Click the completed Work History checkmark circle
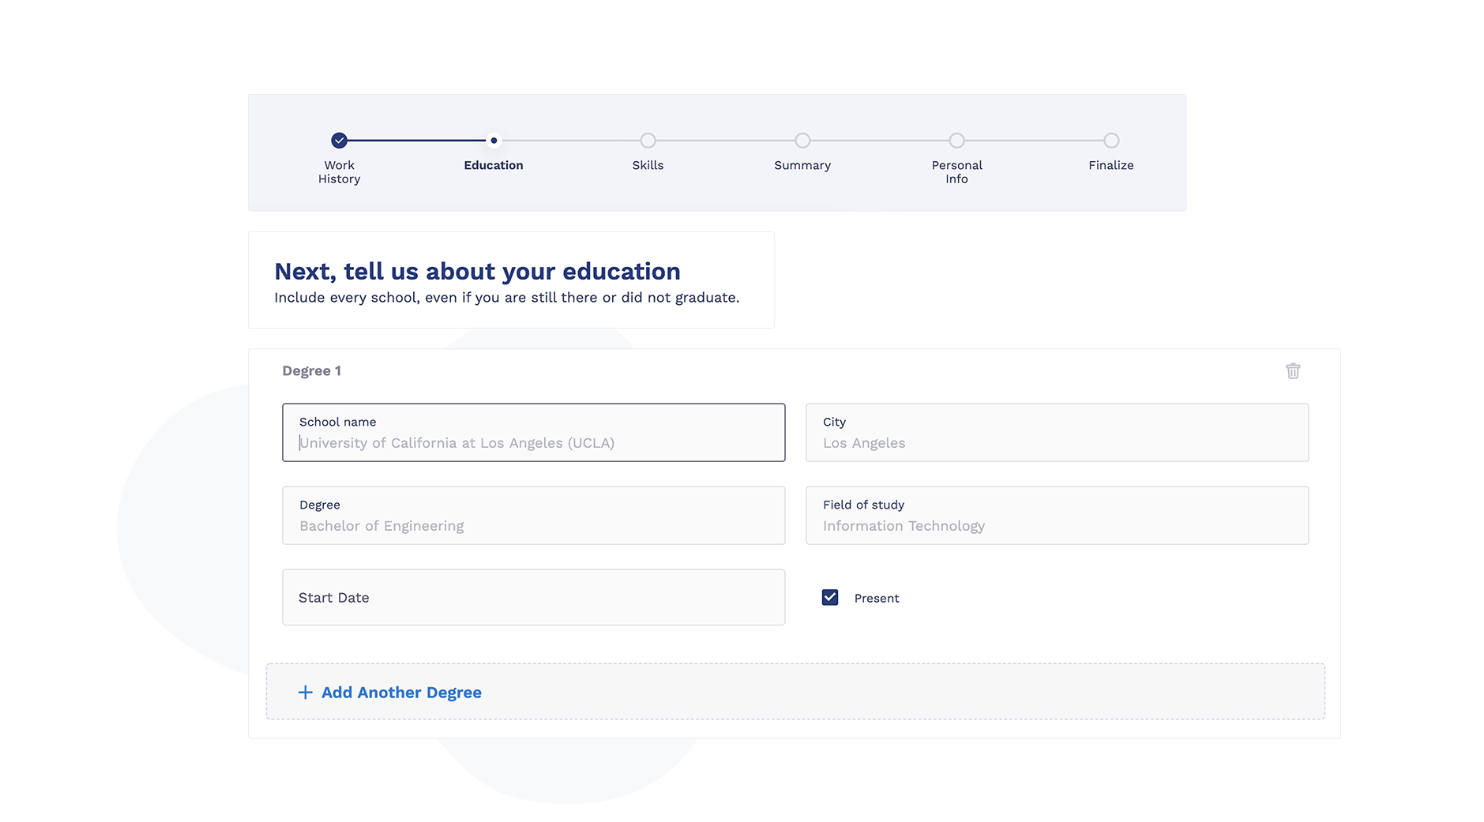The height and width of the screenshot is (822, 1484). pos(339,140)
